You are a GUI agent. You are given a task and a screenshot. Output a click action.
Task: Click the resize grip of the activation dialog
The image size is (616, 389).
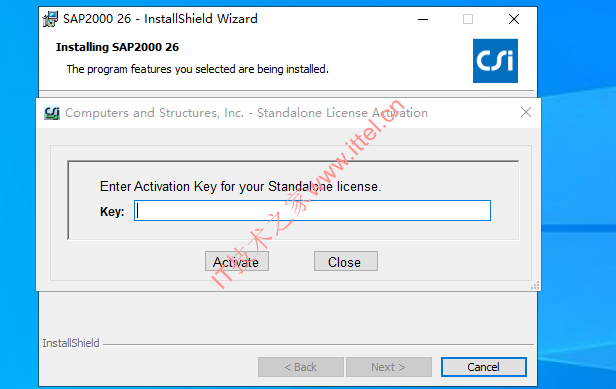pyautogui.click(x=535, y=286)
